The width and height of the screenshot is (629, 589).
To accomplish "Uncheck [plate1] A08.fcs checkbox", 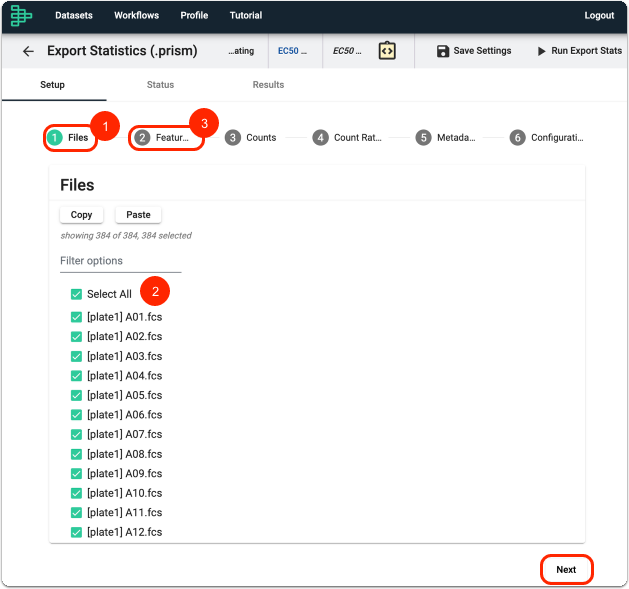I will (76, 454).
